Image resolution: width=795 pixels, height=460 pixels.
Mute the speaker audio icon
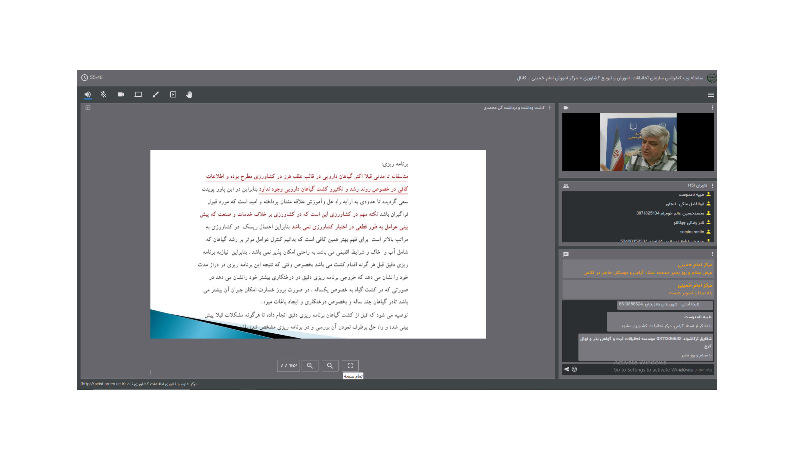pyautogui.click(x=88, y=95)
